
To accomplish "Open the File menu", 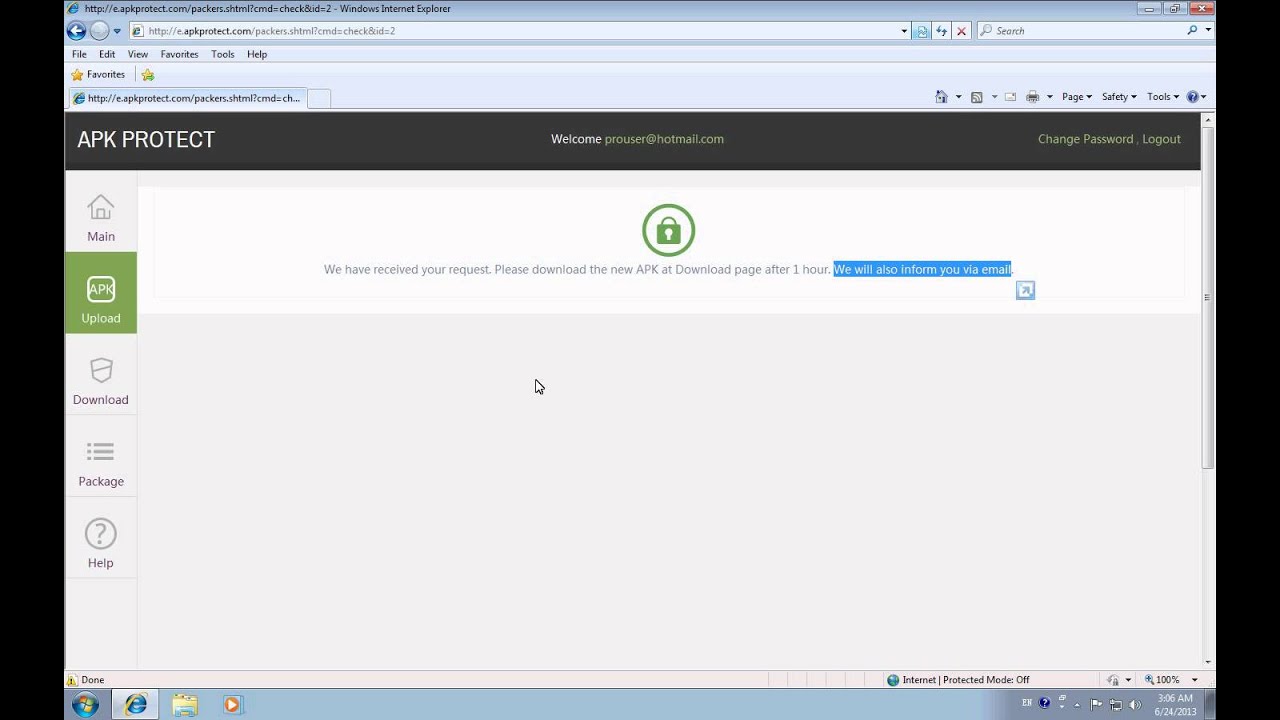I will (x=79, y=54).
